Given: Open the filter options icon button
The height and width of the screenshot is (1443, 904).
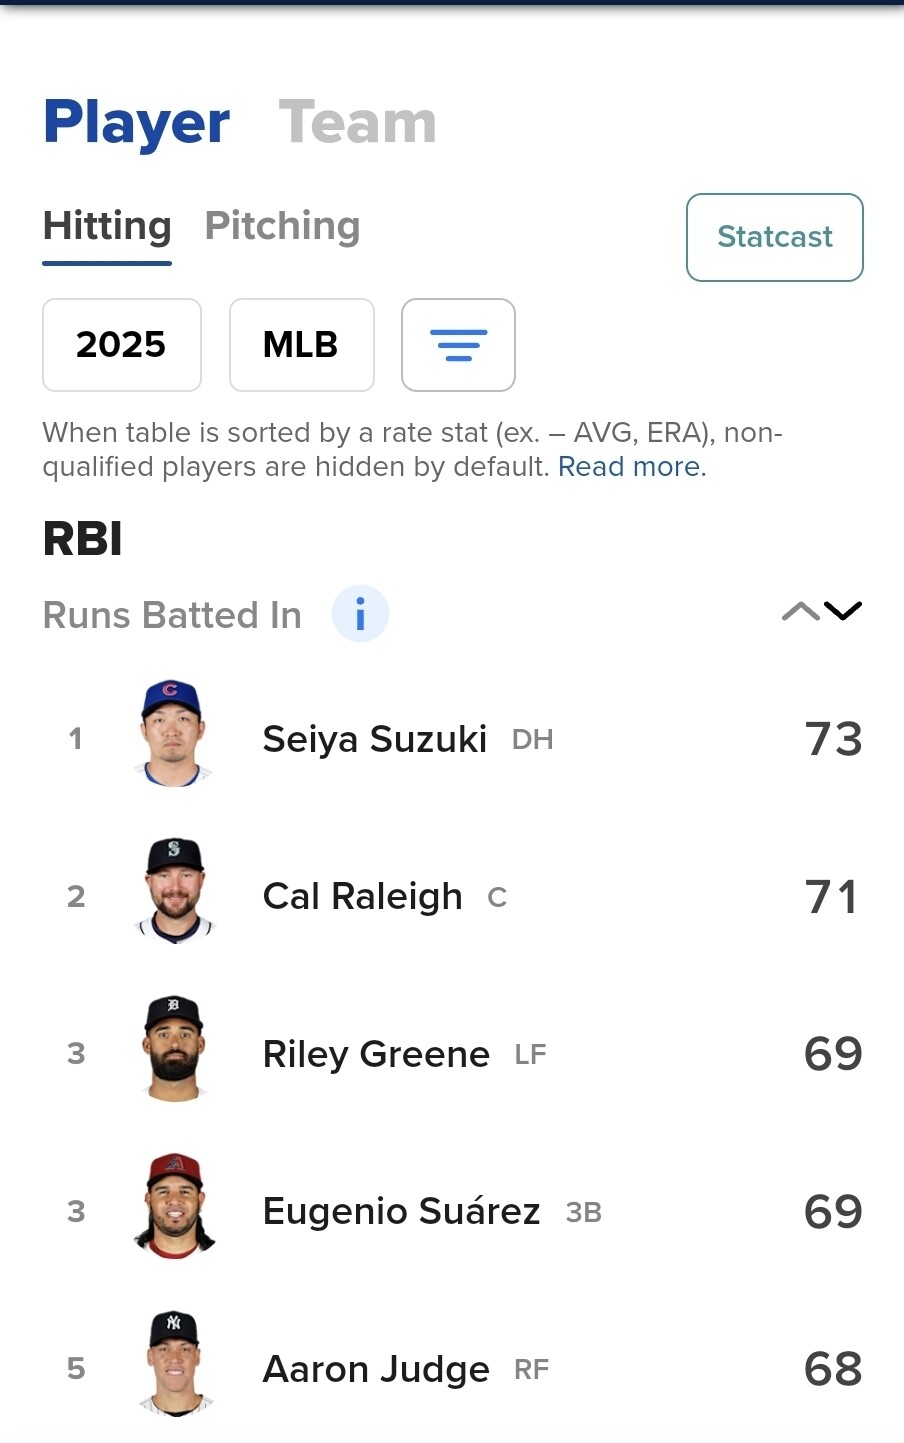Looking at the screenshot, I should (x=458, y=345).
